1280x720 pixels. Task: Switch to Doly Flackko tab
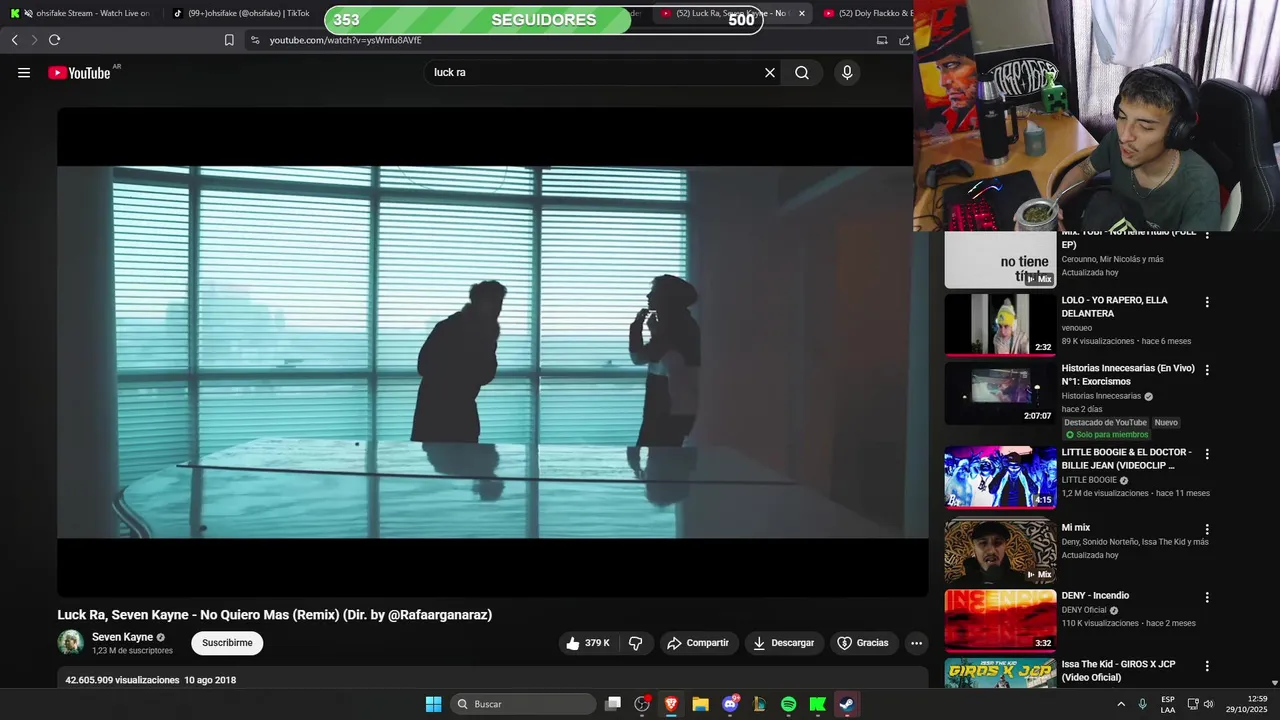[866, 13]
